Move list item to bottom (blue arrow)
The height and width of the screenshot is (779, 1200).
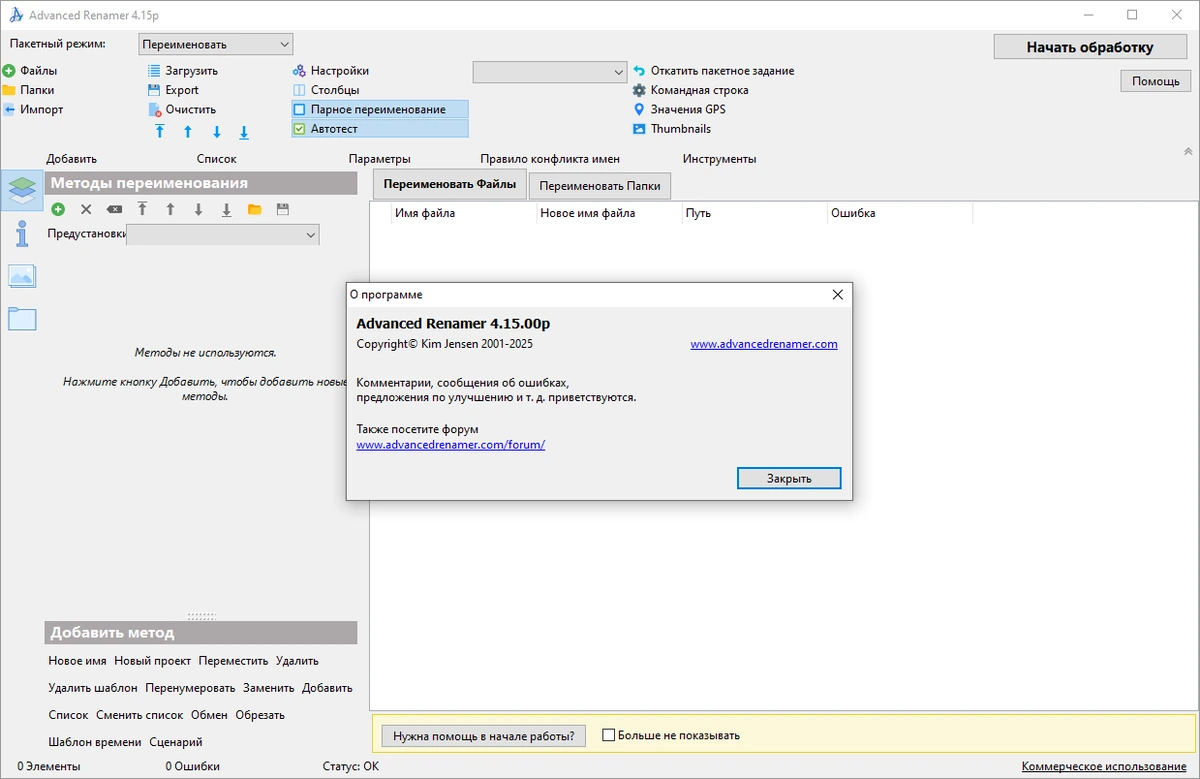(x=244, y=132)
